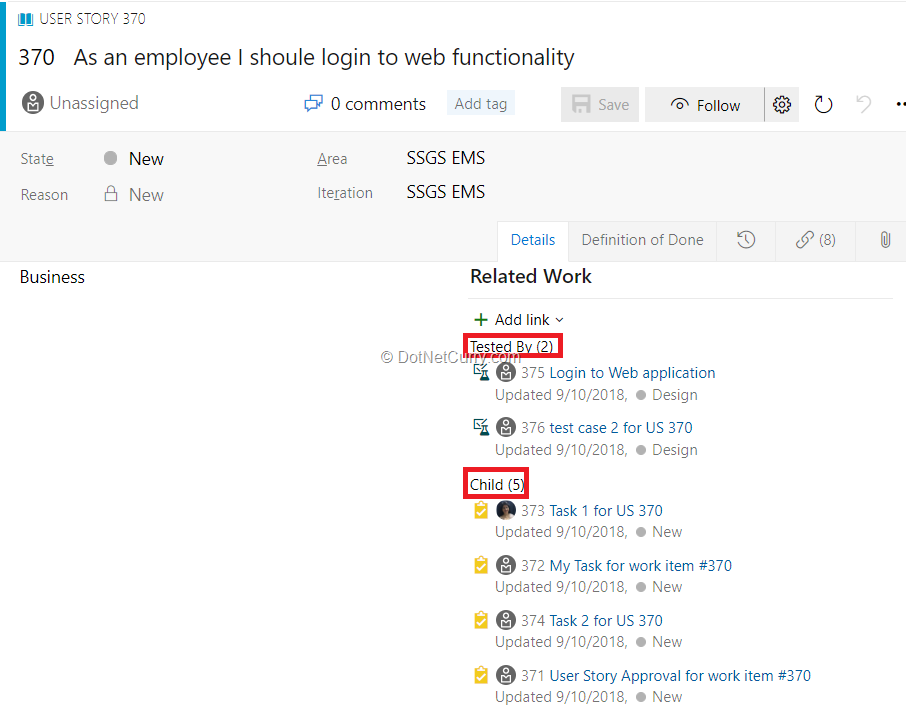
Task: Click the Unassigned person avatar icon
Action: pyautogui.click(x=33, y=103)
